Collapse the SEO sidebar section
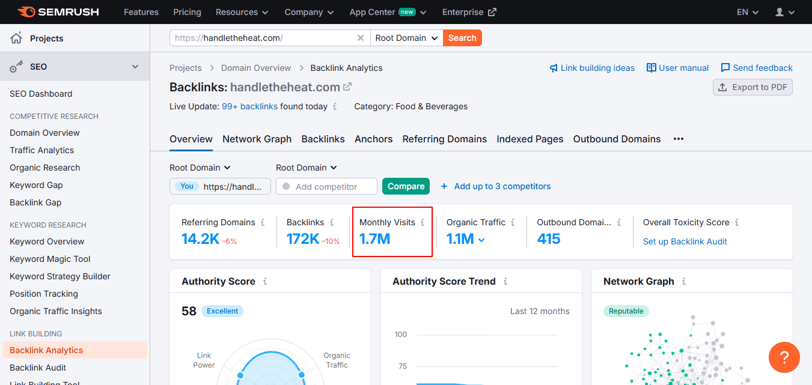Image resolution: width=812 pixels, height=385 pixels. click(x=135, y=67)
